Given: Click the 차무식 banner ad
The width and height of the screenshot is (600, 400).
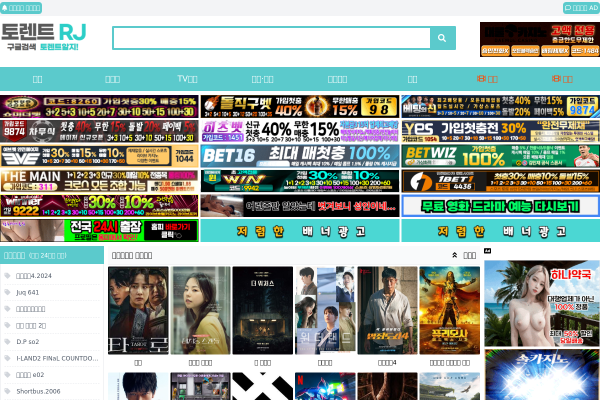Looking at the screenshot, I should point(99,131).
